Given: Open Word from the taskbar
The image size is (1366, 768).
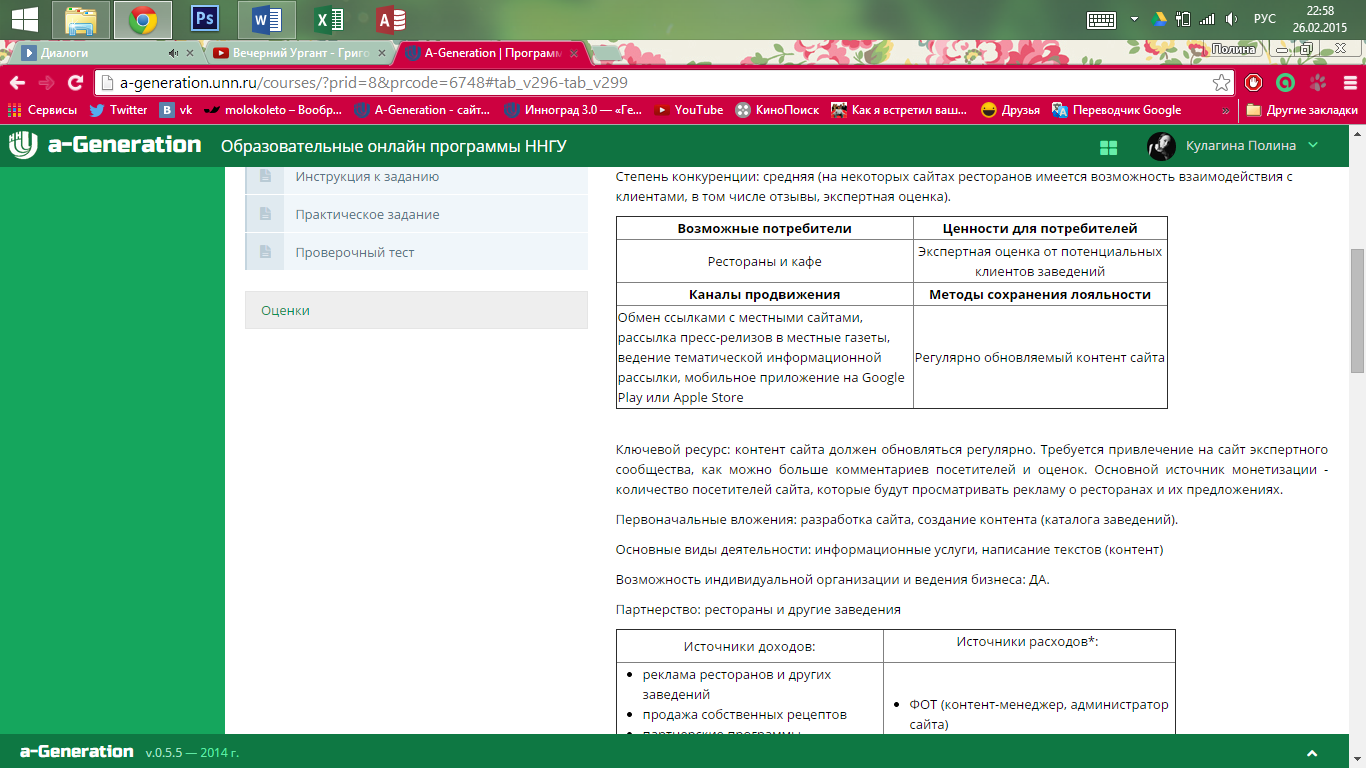Looking at the screenshot, I should [x=266, y=19].
